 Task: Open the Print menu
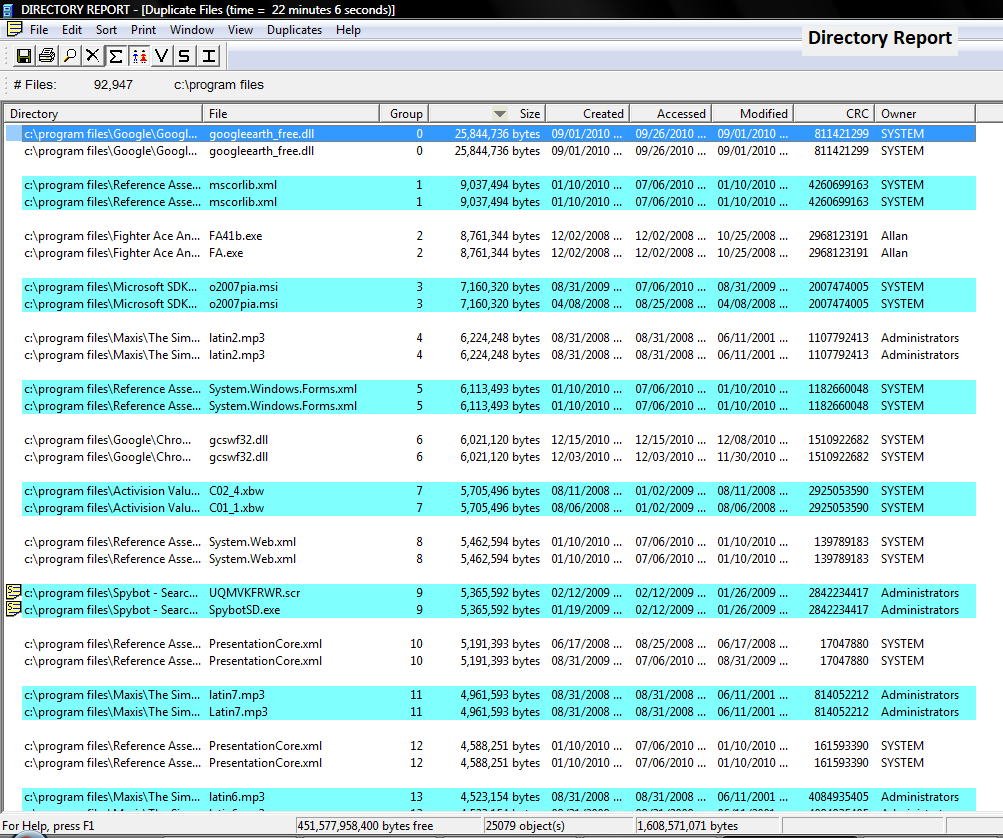[143, 30]
